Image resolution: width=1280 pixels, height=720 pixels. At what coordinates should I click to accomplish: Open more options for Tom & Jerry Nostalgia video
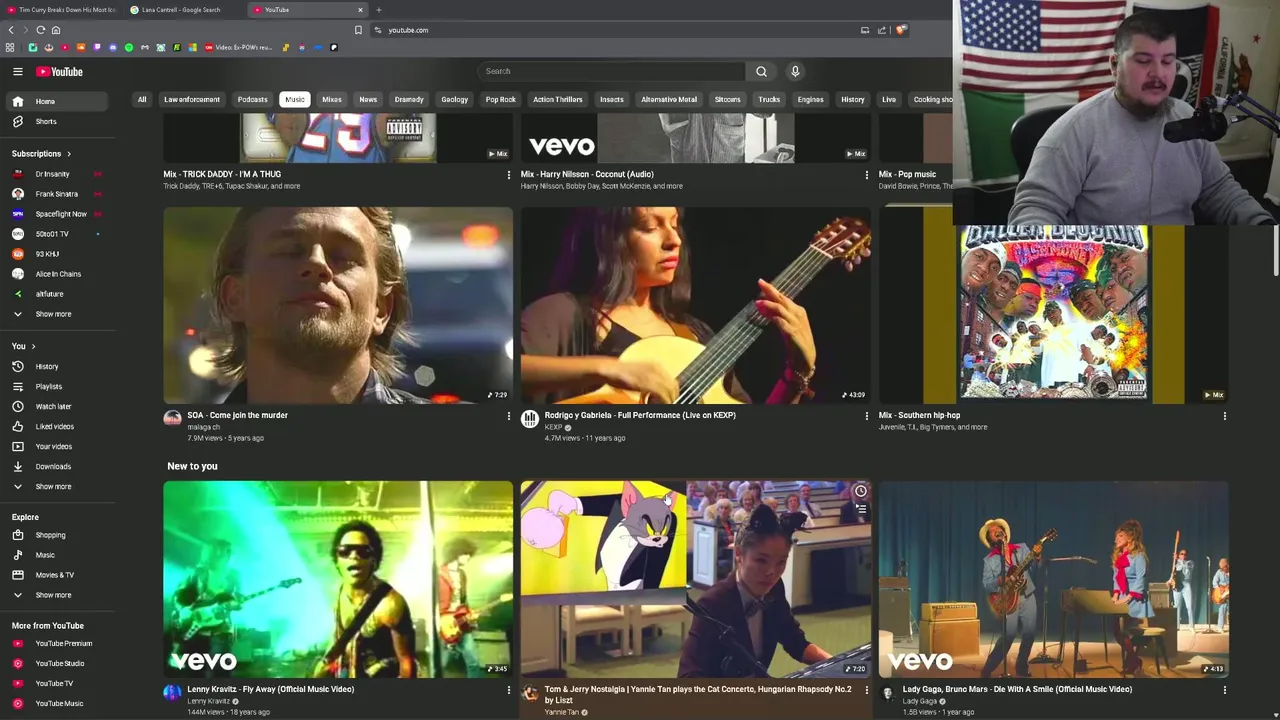(x=866, y=690)
